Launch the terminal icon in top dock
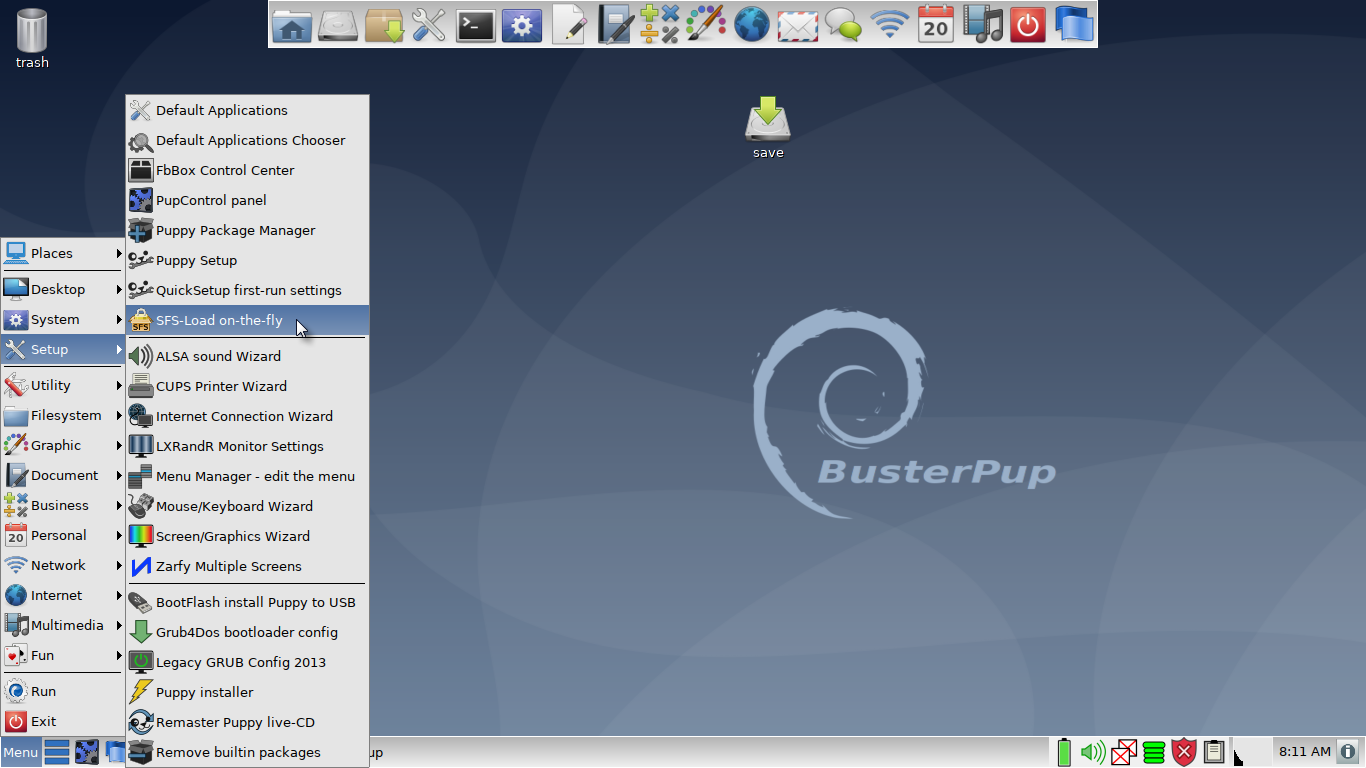 coord(476,24)
